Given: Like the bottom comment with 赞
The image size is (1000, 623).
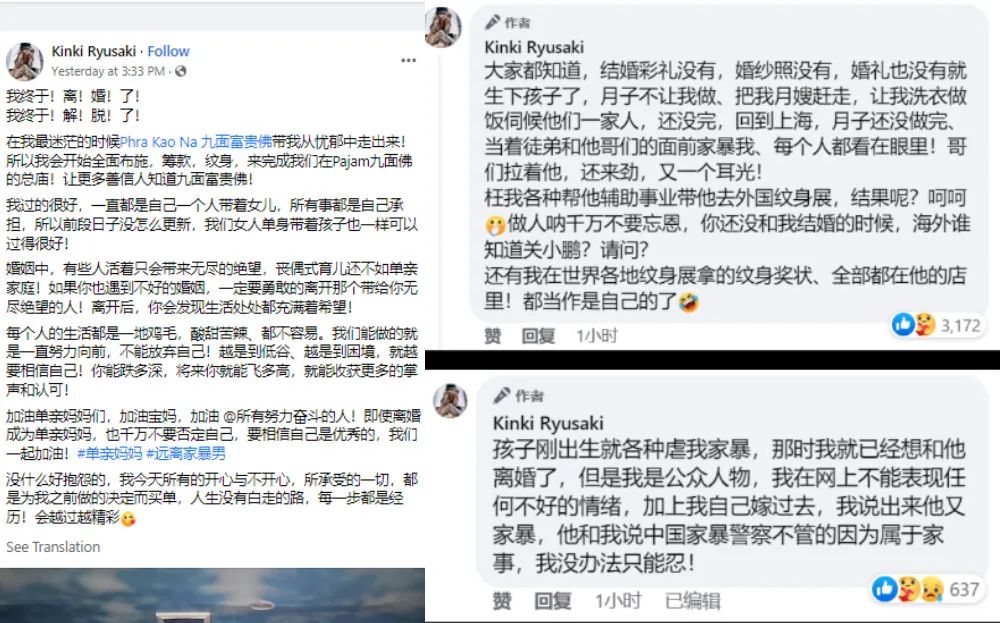Looking at the screenshot, I should pyautogui.click(x=501, y=601).
